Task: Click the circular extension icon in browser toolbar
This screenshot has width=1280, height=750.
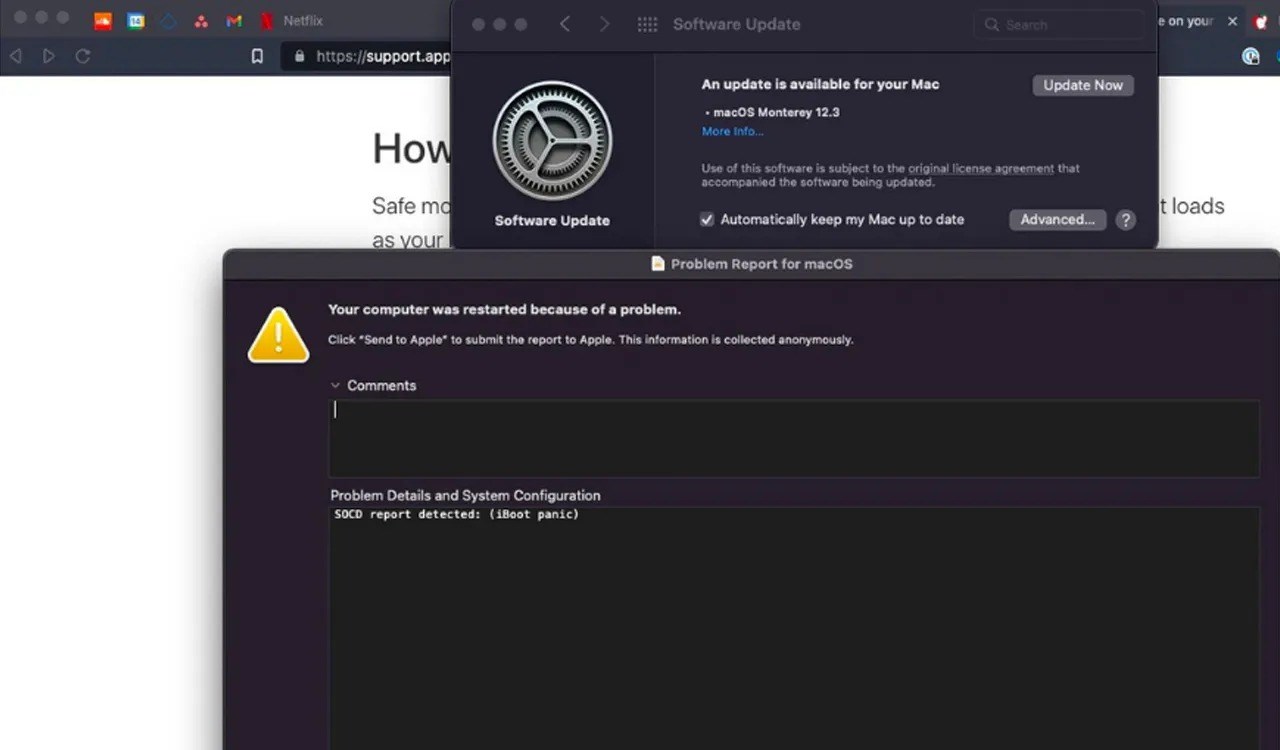Action: click(x=1250, y=56)
